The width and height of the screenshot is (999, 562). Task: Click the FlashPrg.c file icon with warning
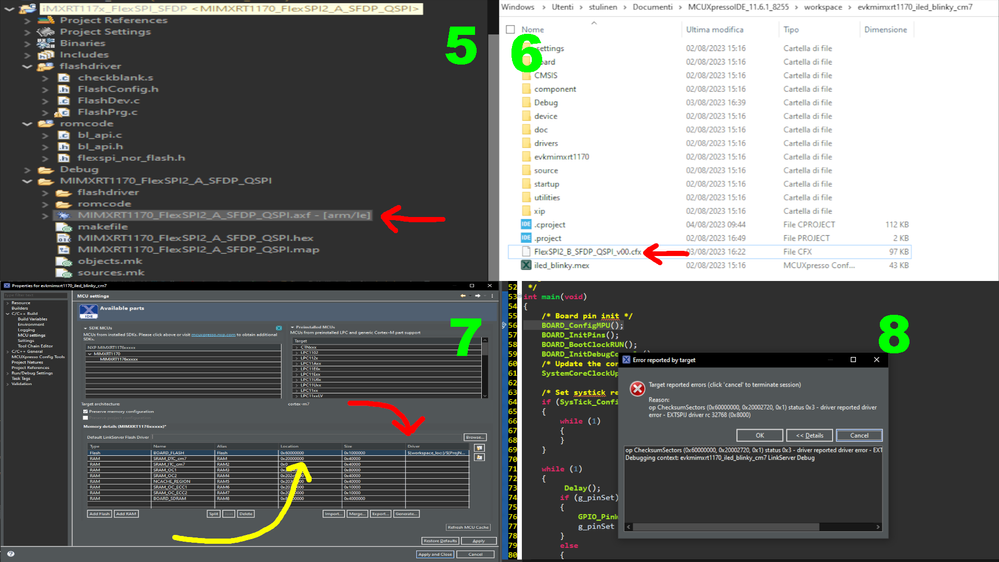point(63,112)
